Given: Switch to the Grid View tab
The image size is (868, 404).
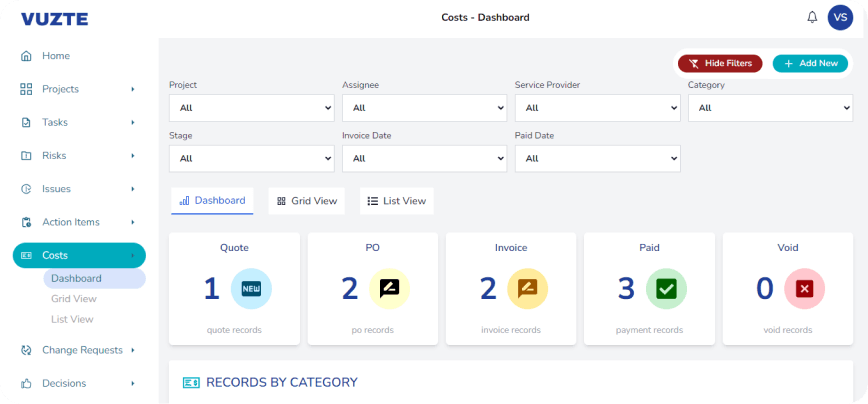Looking at the screenshot, I should click(x=307, y=201).
